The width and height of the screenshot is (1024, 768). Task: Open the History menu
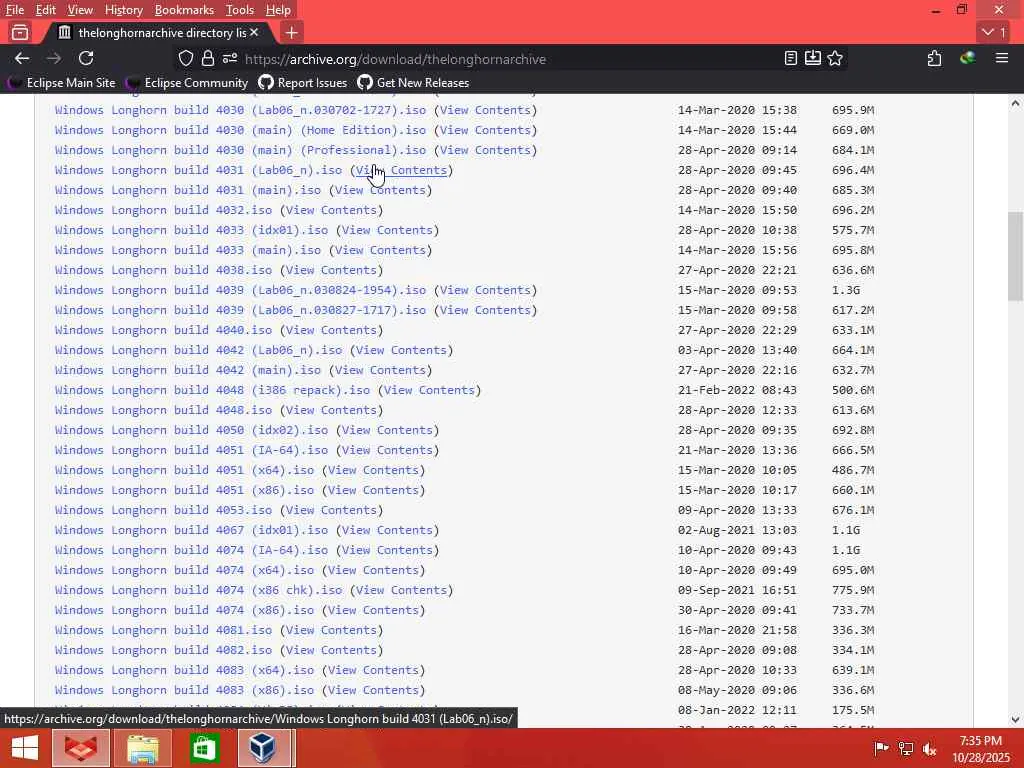point(123,10)
